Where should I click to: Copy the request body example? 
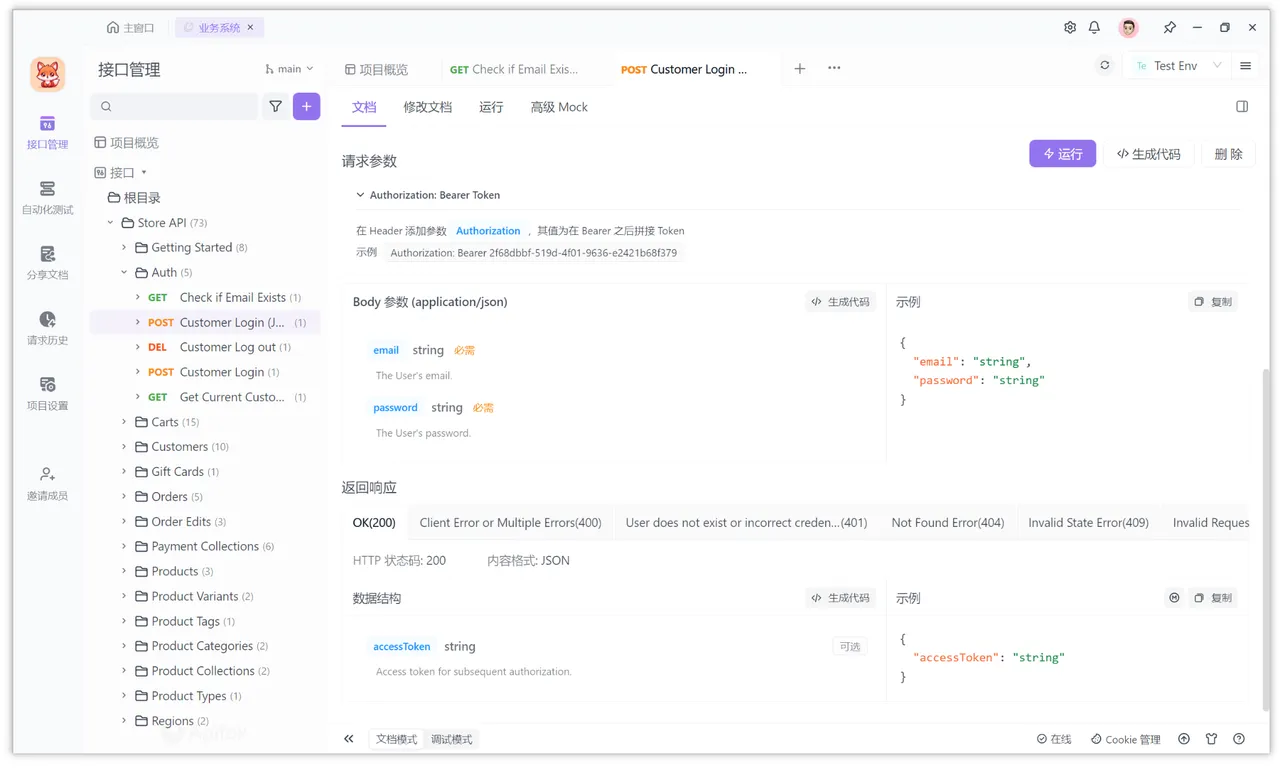pyautogui.click(x=1213, y=302)
